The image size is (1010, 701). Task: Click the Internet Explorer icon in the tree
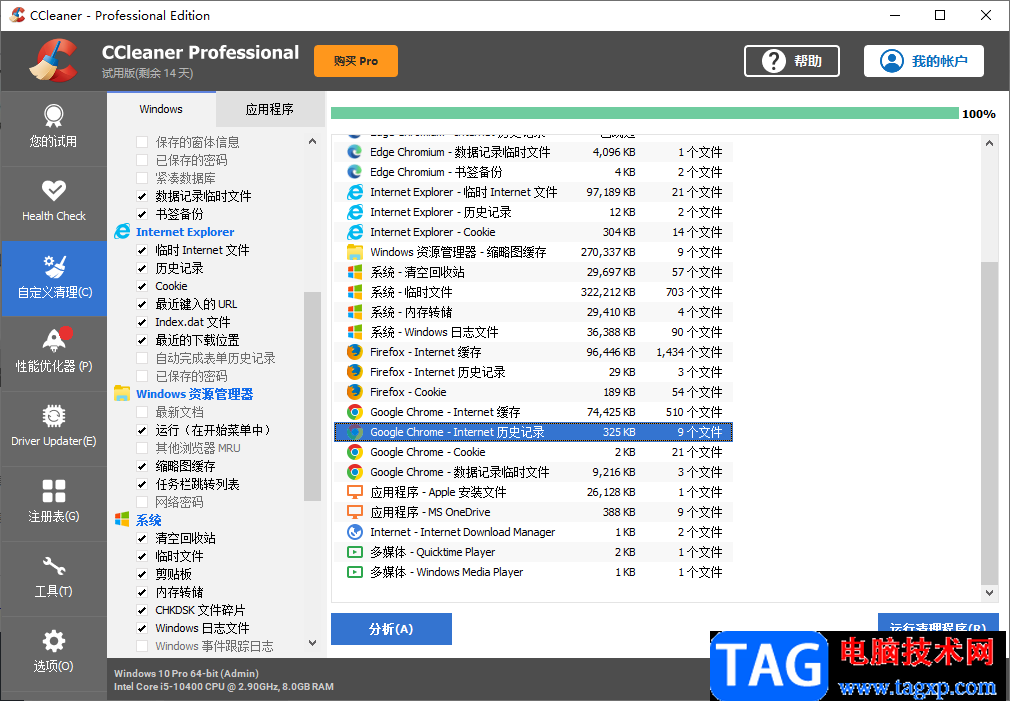[x=122, y=232]
